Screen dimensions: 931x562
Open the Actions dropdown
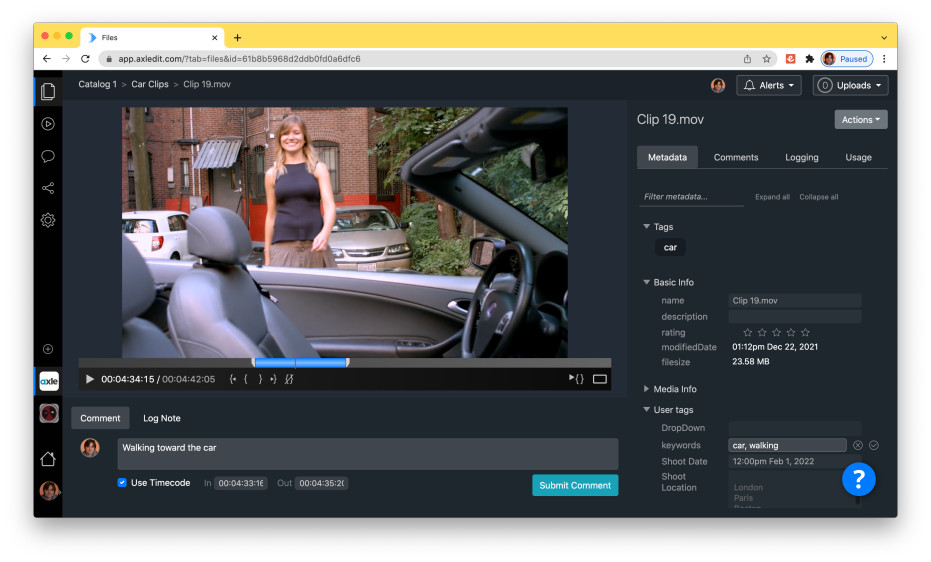pos(860,120)
